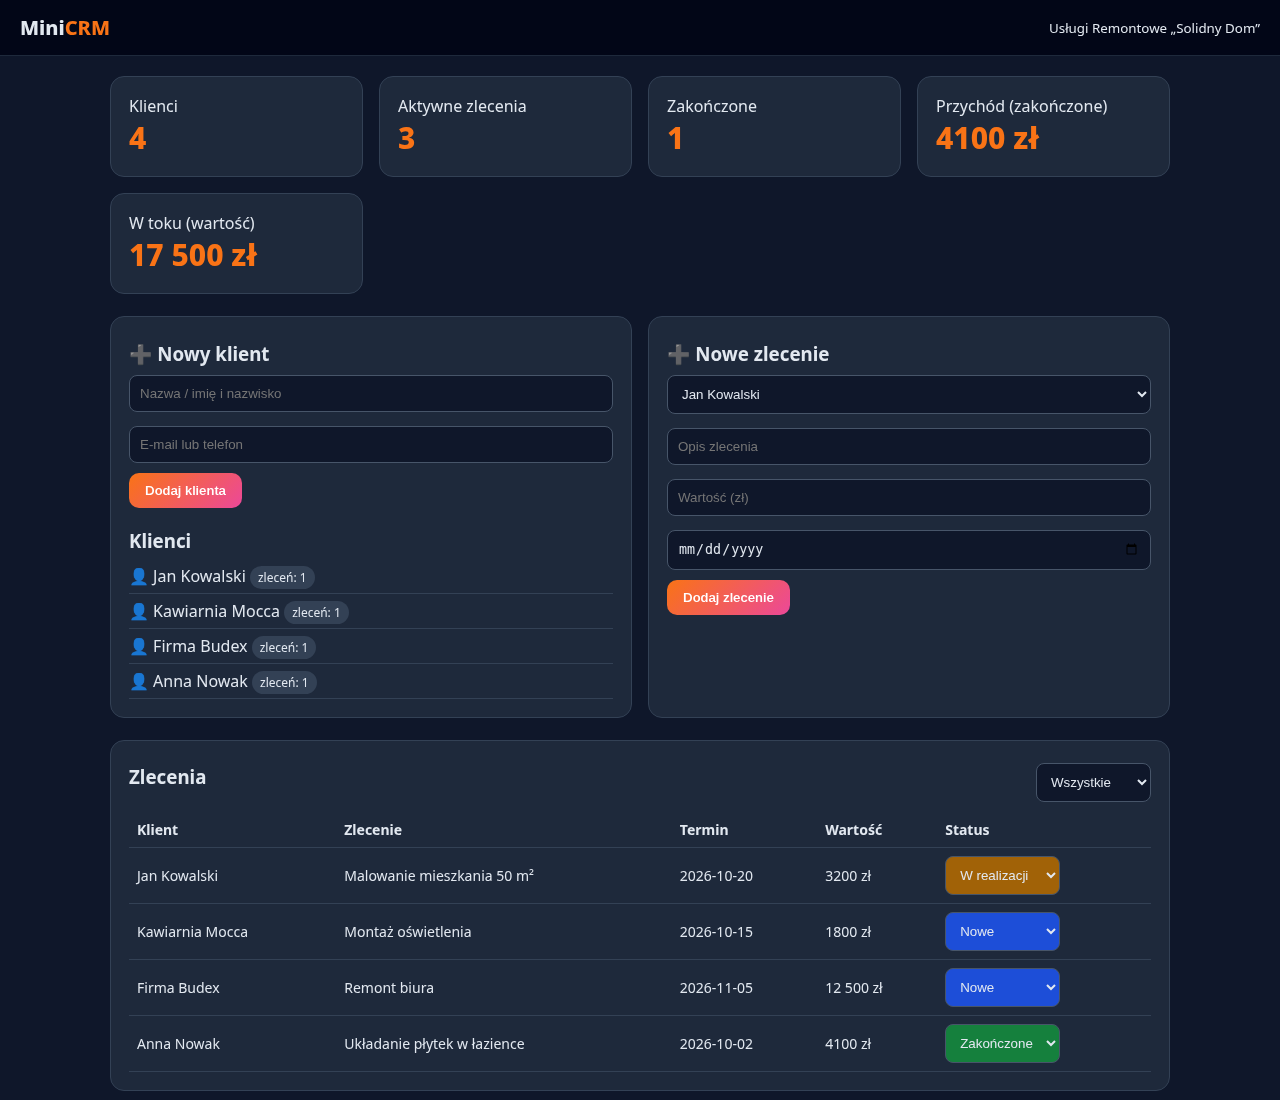Click the Klienci stat card value 4

tap(138, 138)
